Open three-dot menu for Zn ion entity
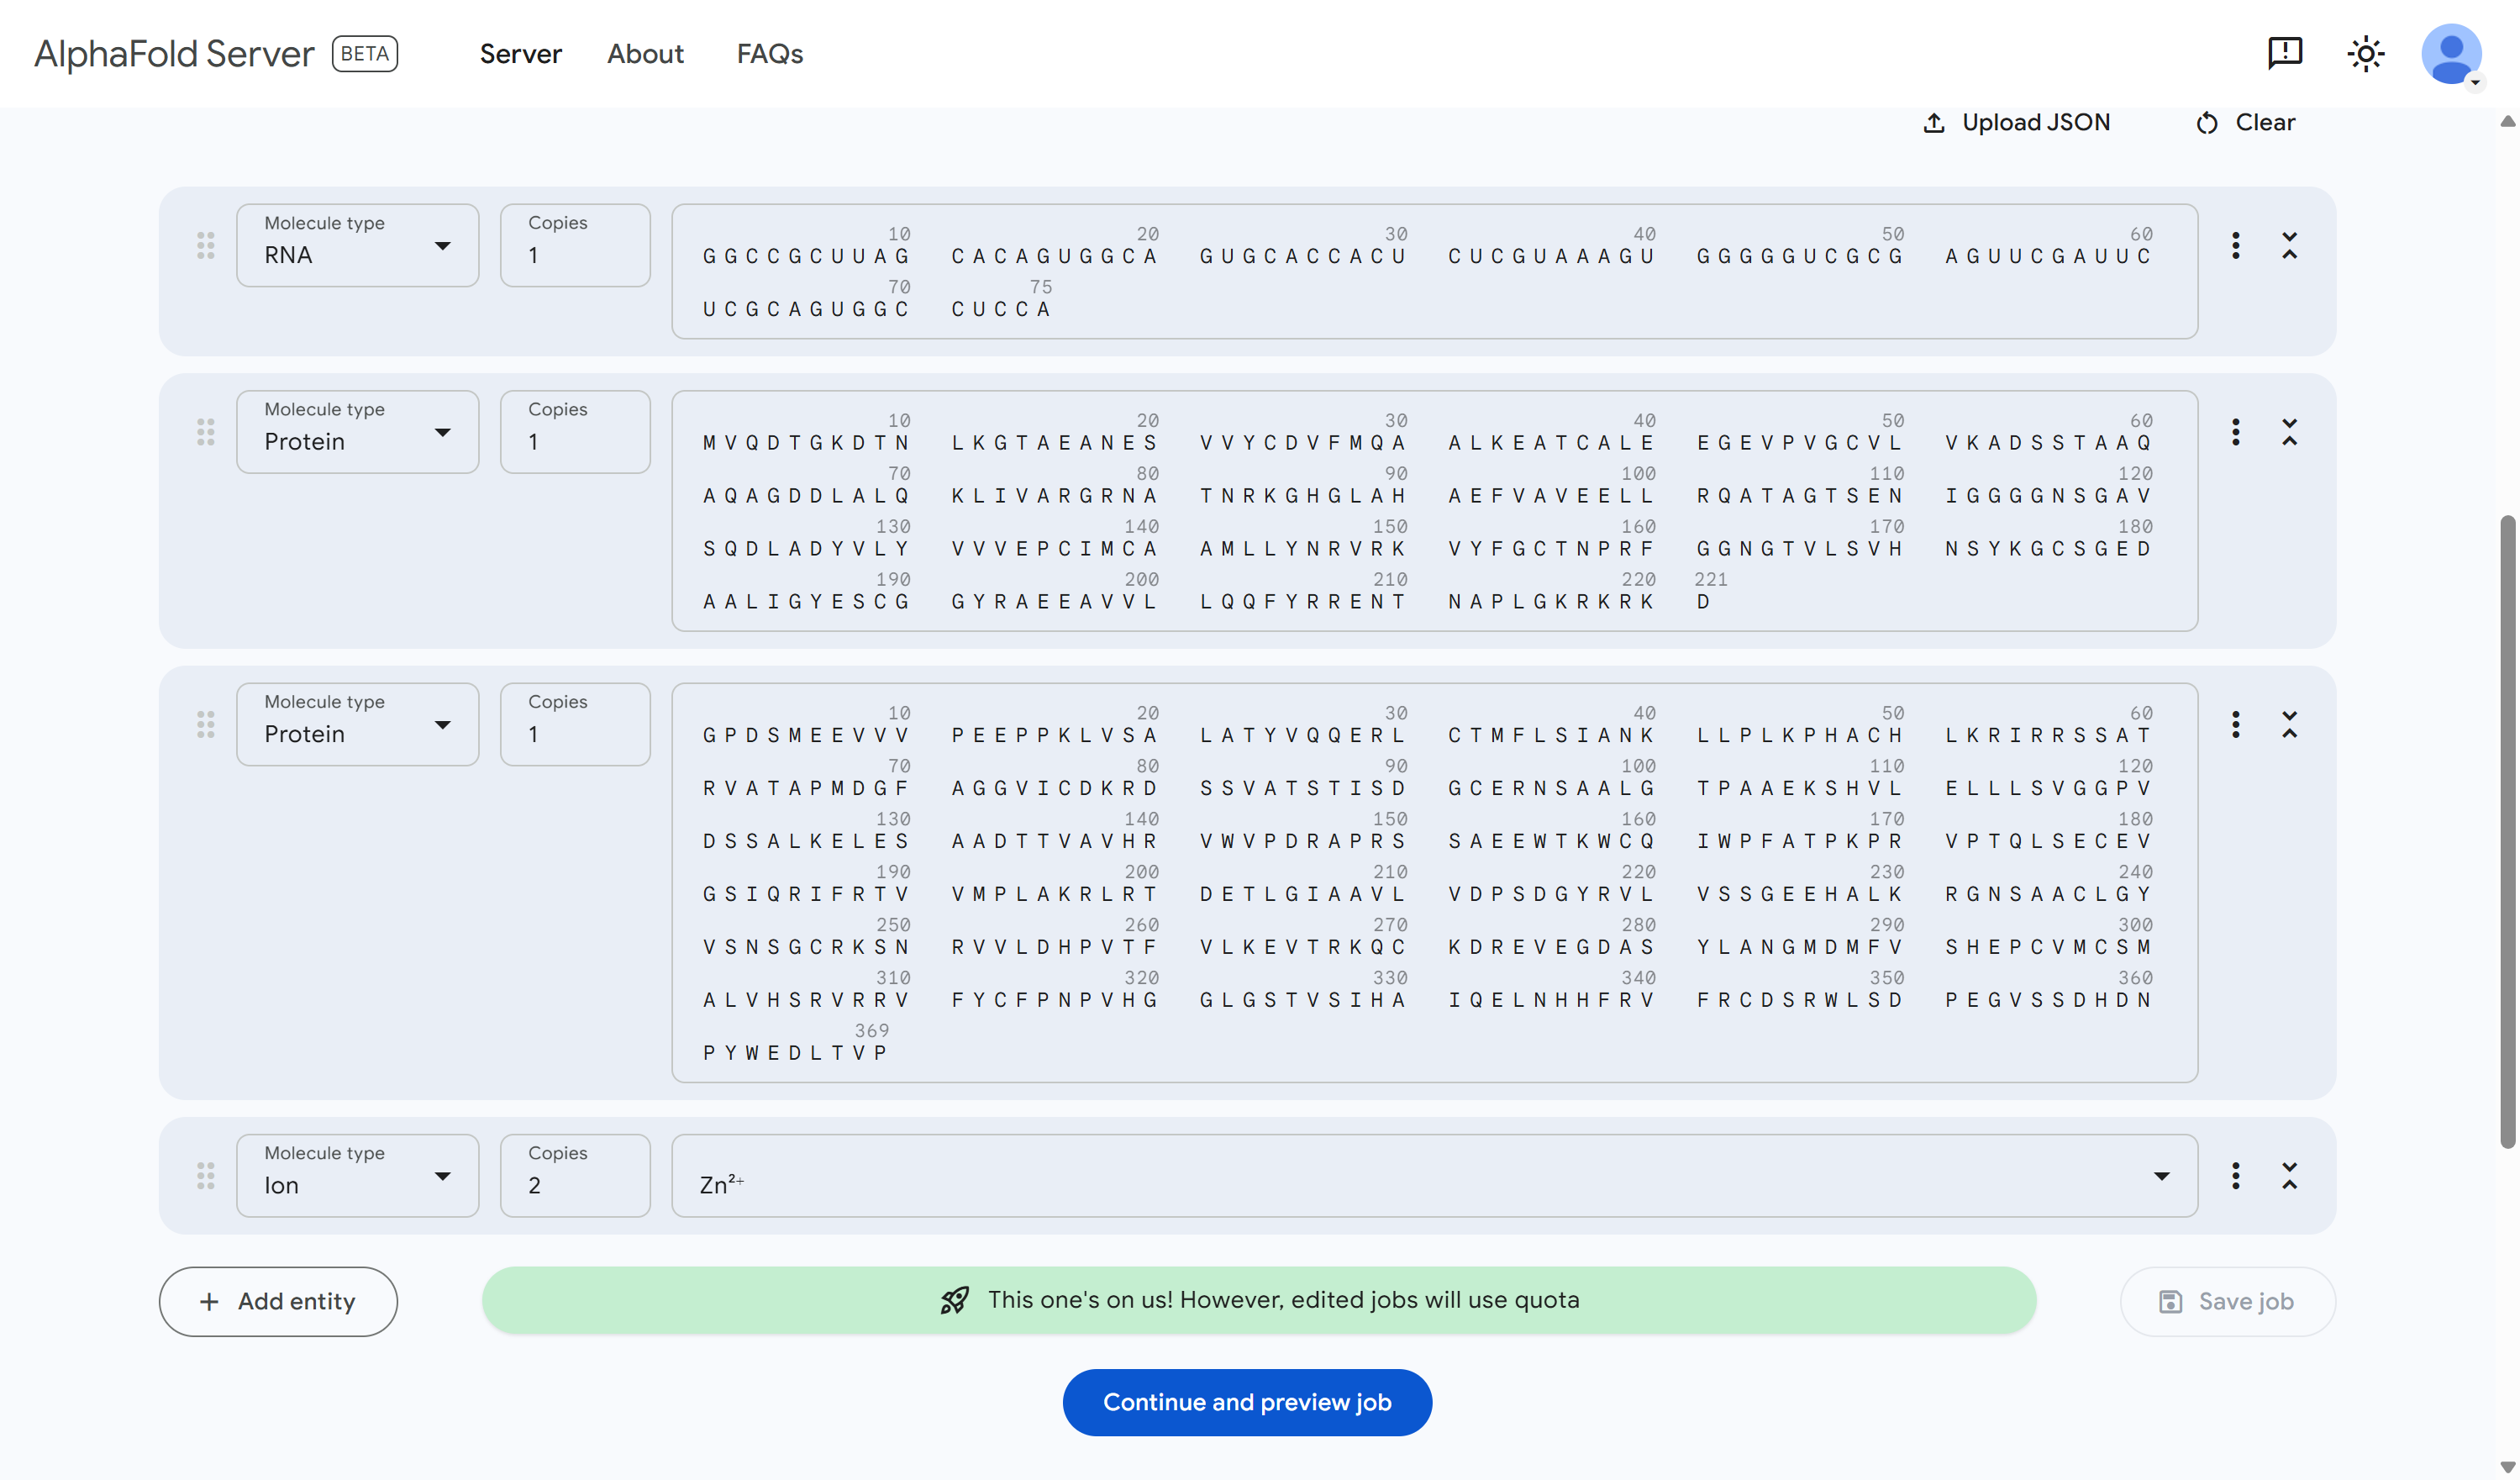 (2235, 1175)
